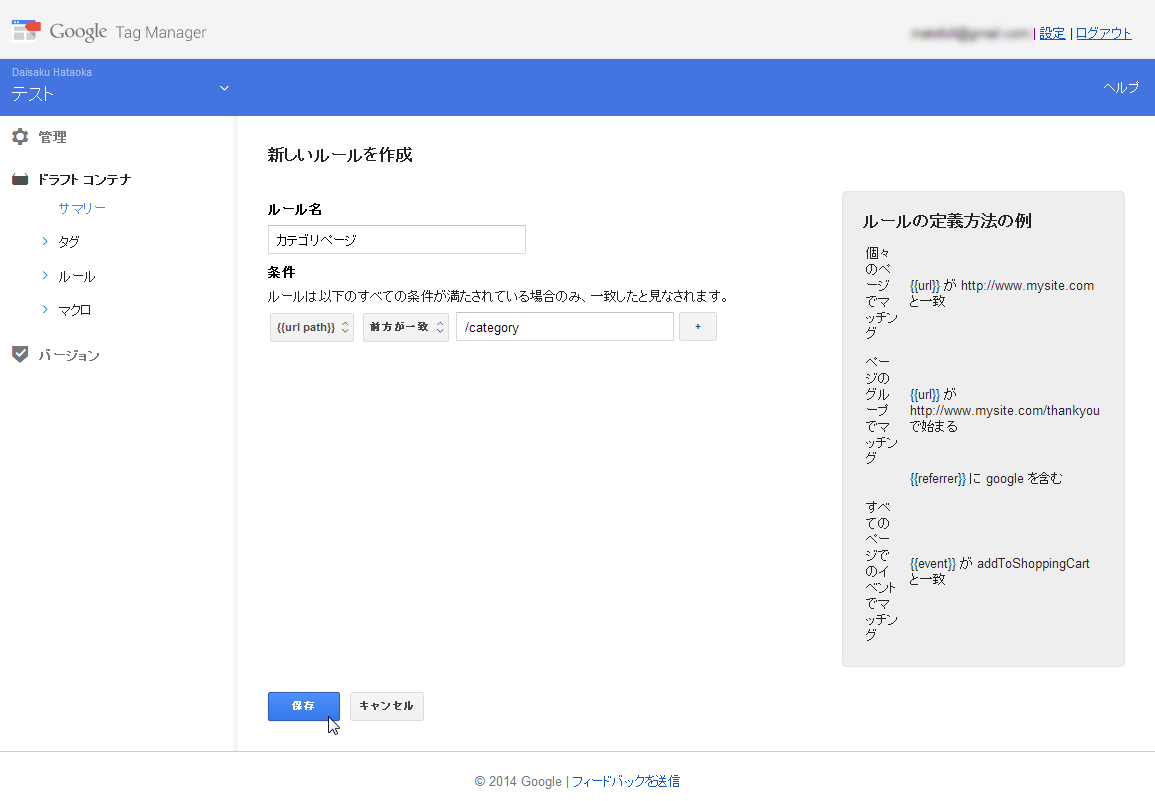Select サマリー in the sidebar

click(82, 209)
